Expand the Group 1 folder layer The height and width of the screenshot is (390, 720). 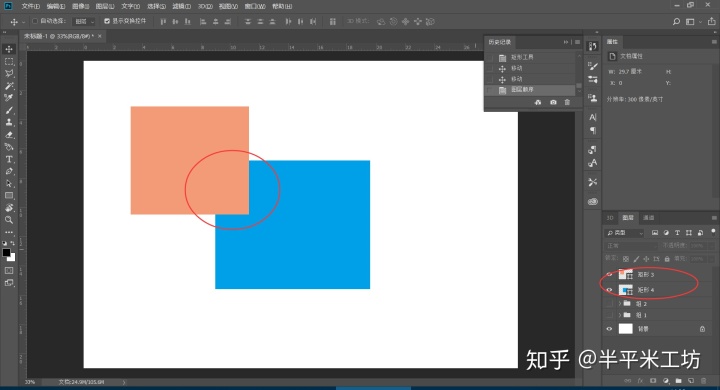(x=619, y=315)
